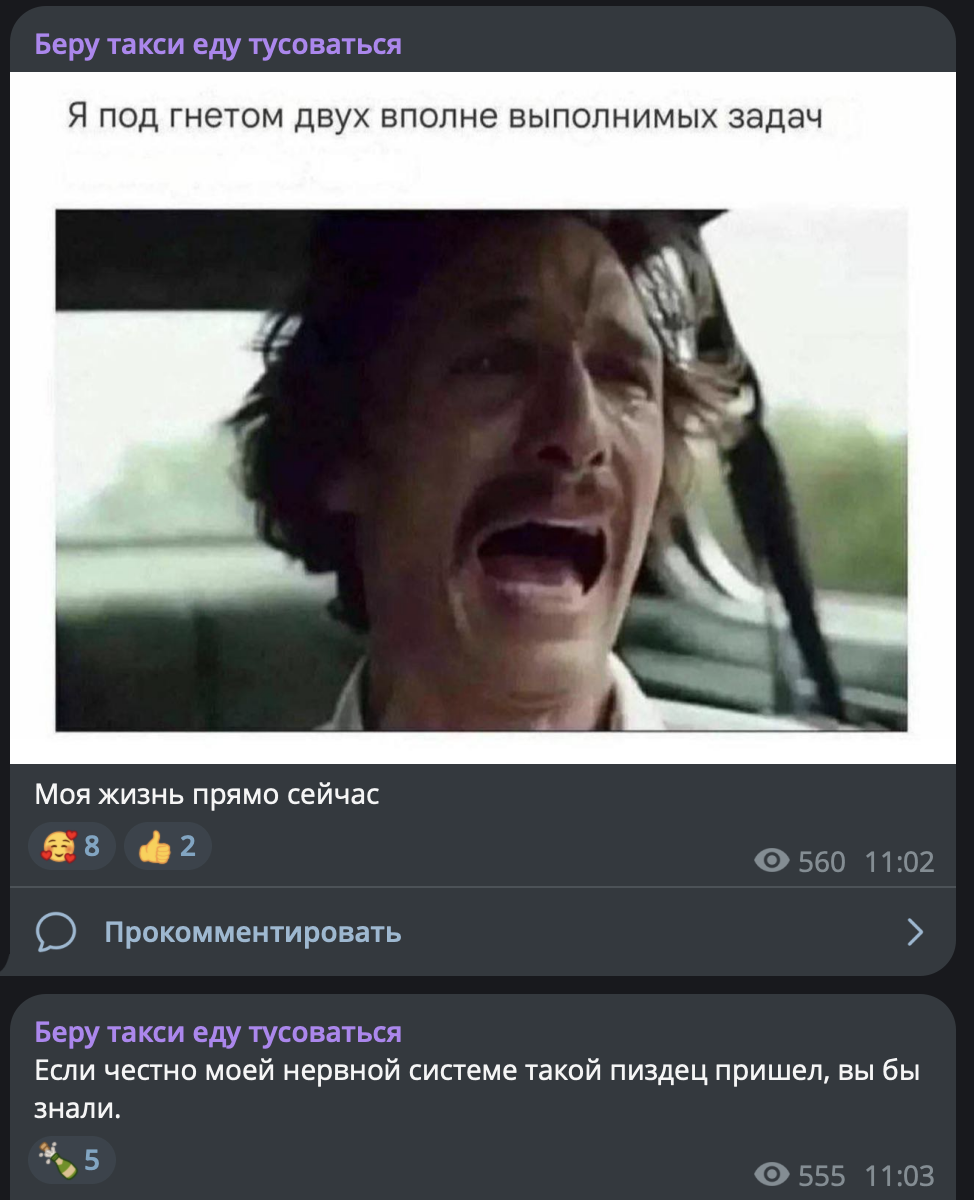This screenshot has height=1200, width=974.
Task: Open the 11:03 timestamp of the second post
Action: 897,1175
